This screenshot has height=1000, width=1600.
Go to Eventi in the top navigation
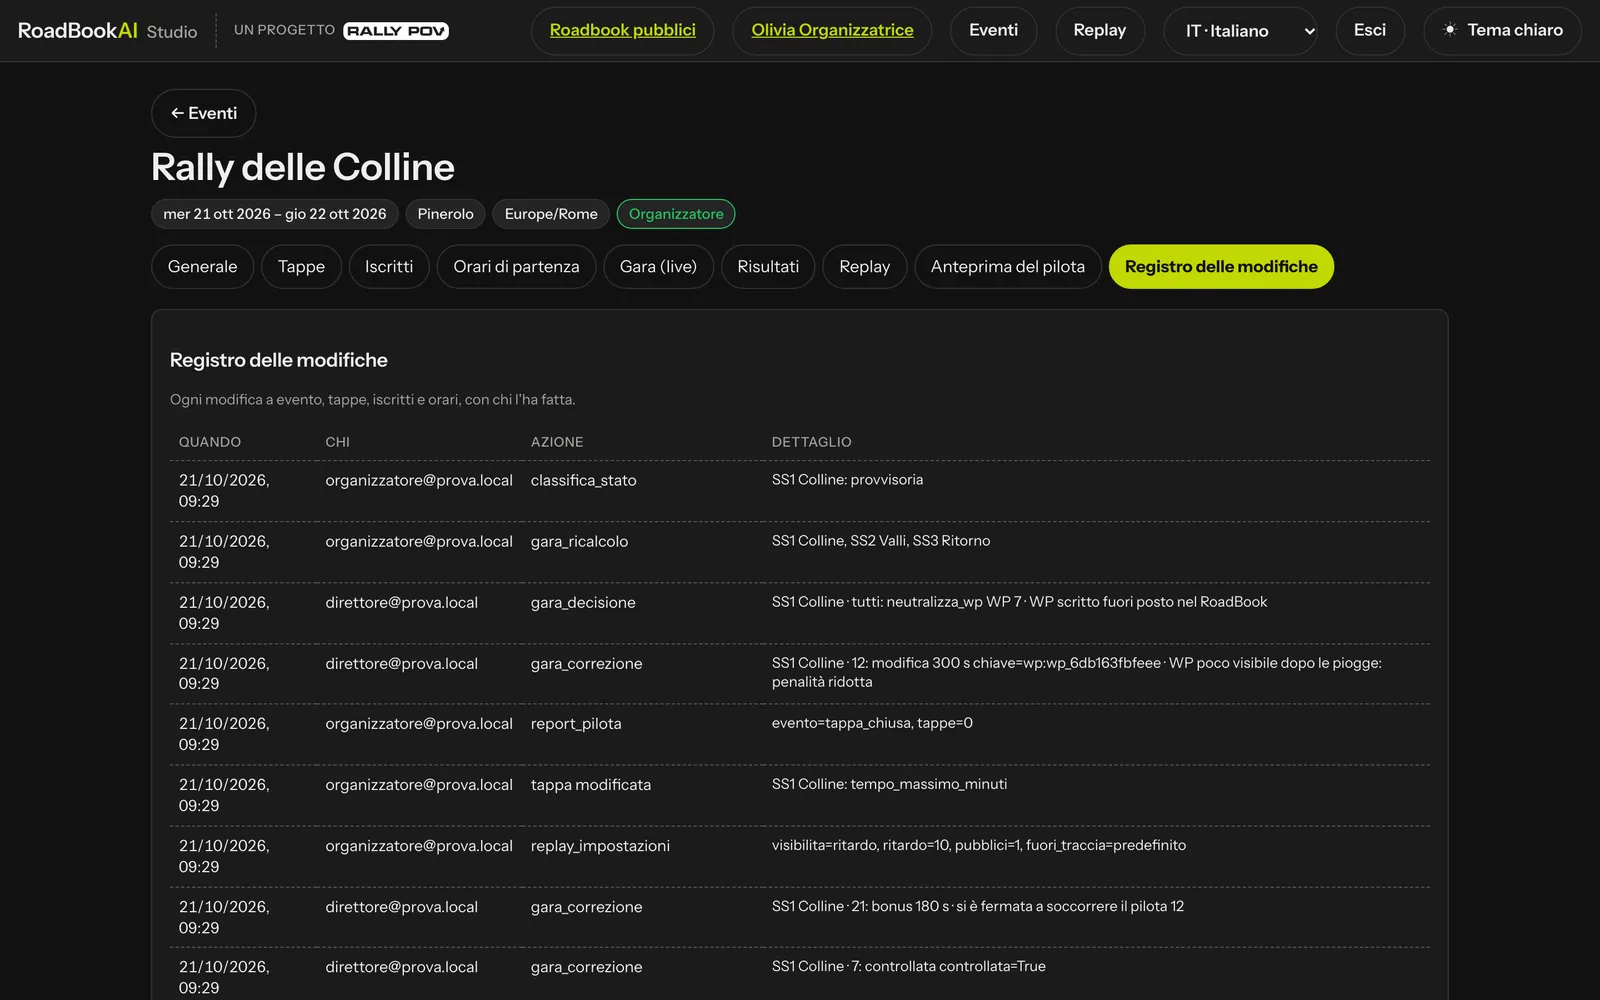click(993, 31)
